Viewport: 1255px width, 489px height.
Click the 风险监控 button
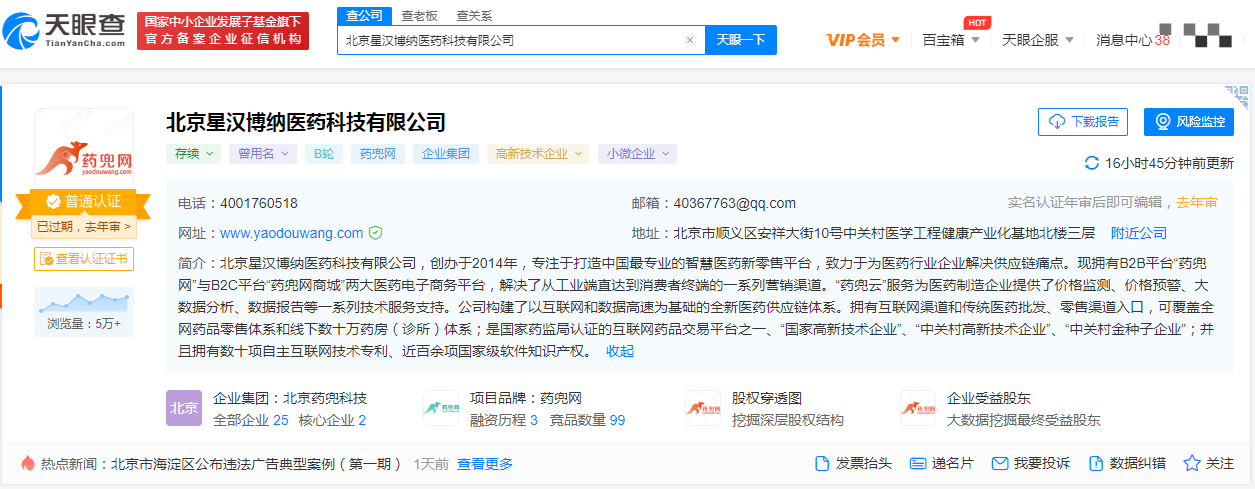pos(1189,121)
